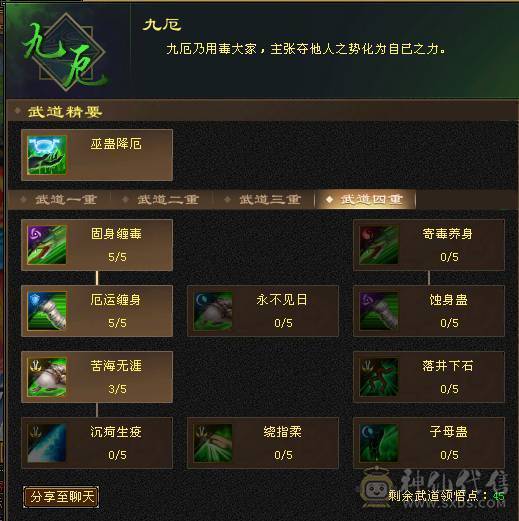Click the 蚀身蛊 skill icon
Viewport: 519px width, 521px height.
coord(379,311)
